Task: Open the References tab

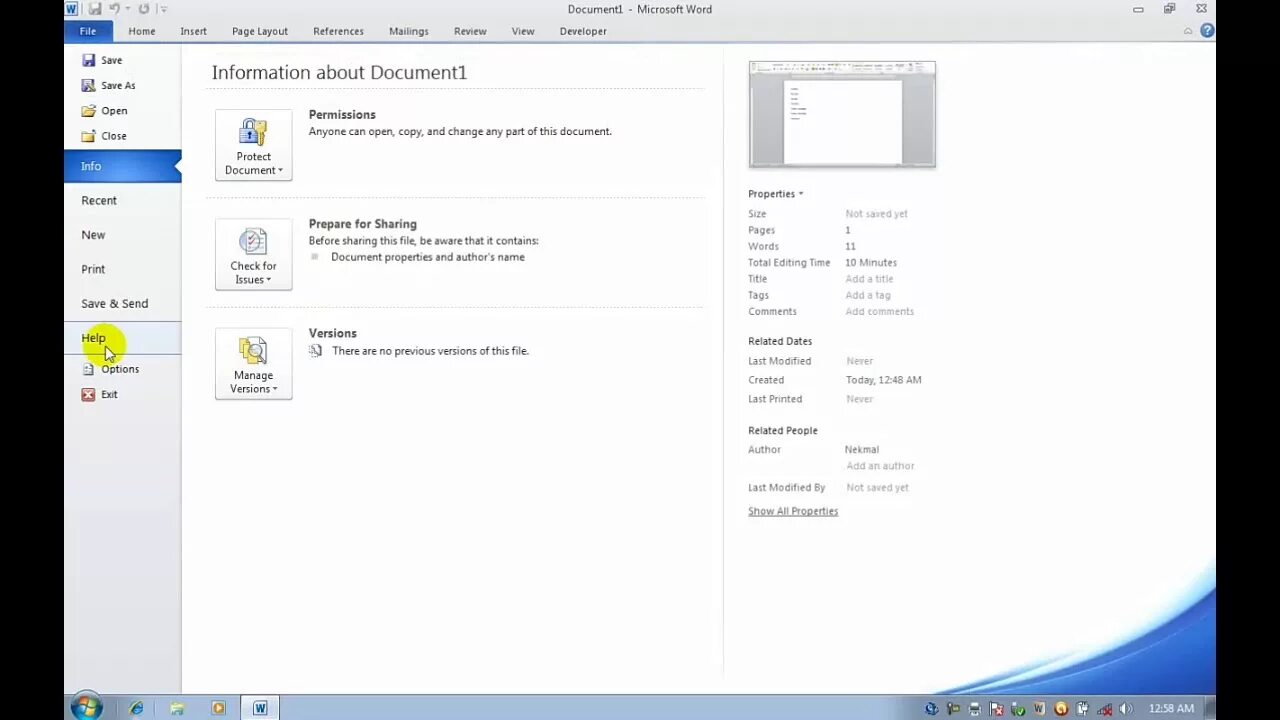Action: pos(338,31)
